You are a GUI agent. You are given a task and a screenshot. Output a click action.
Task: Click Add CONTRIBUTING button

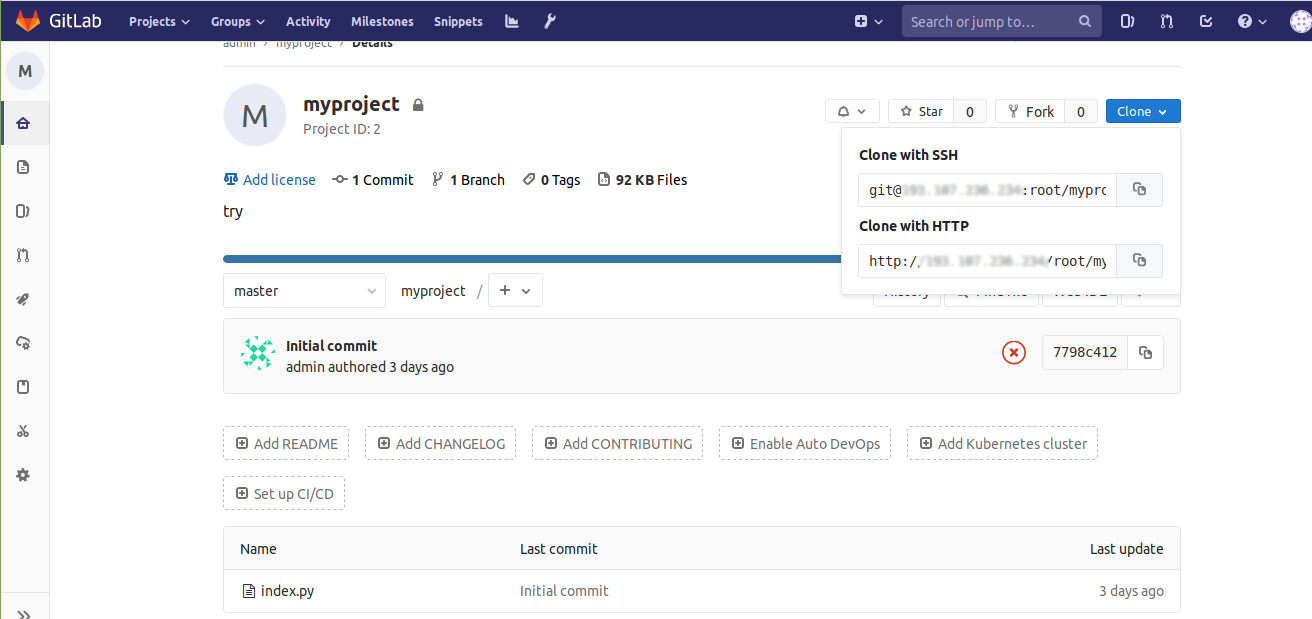point(617,443)
